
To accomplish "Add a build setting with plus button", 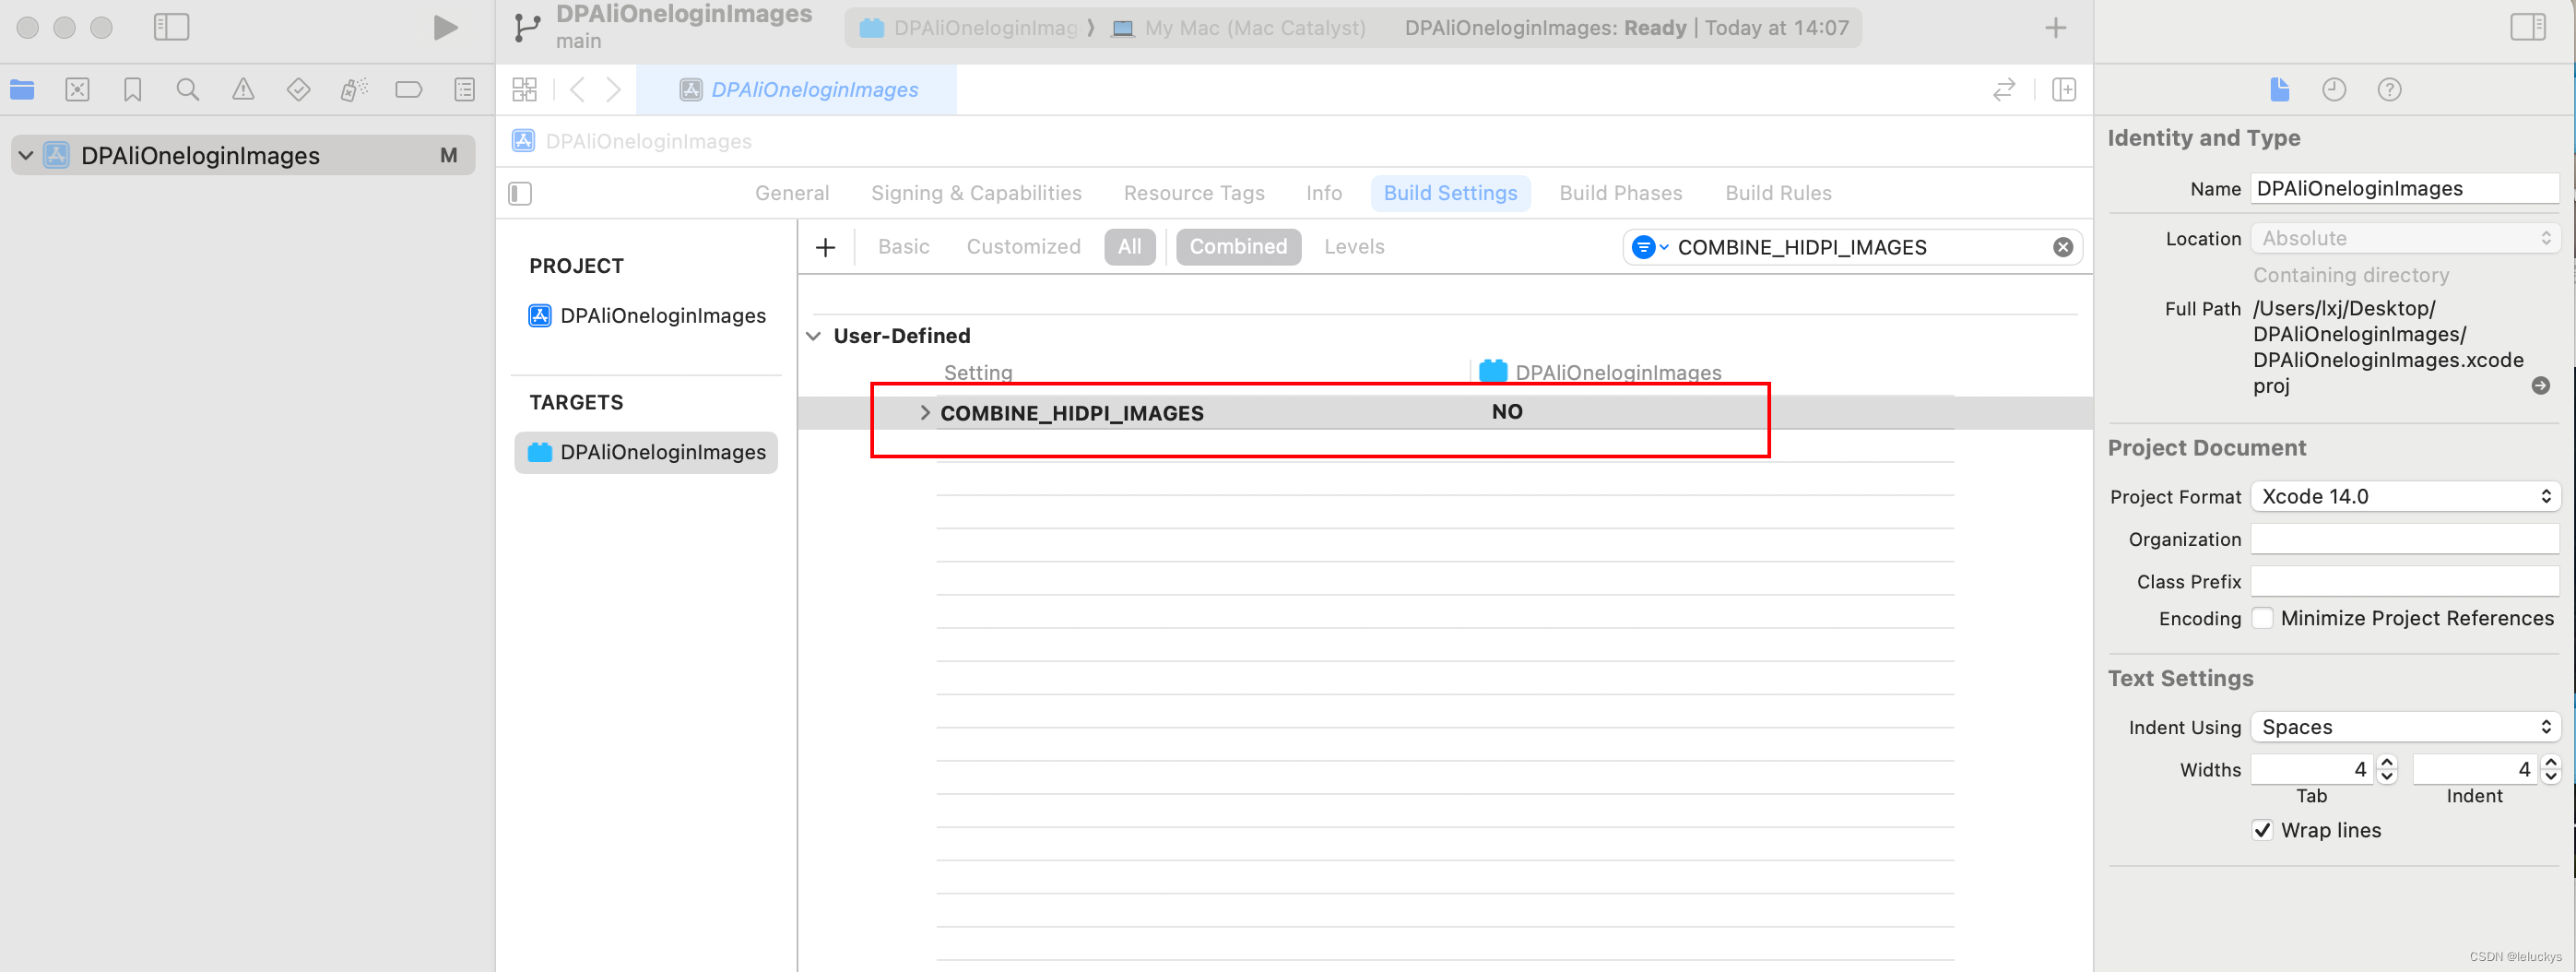I will 825,247.
